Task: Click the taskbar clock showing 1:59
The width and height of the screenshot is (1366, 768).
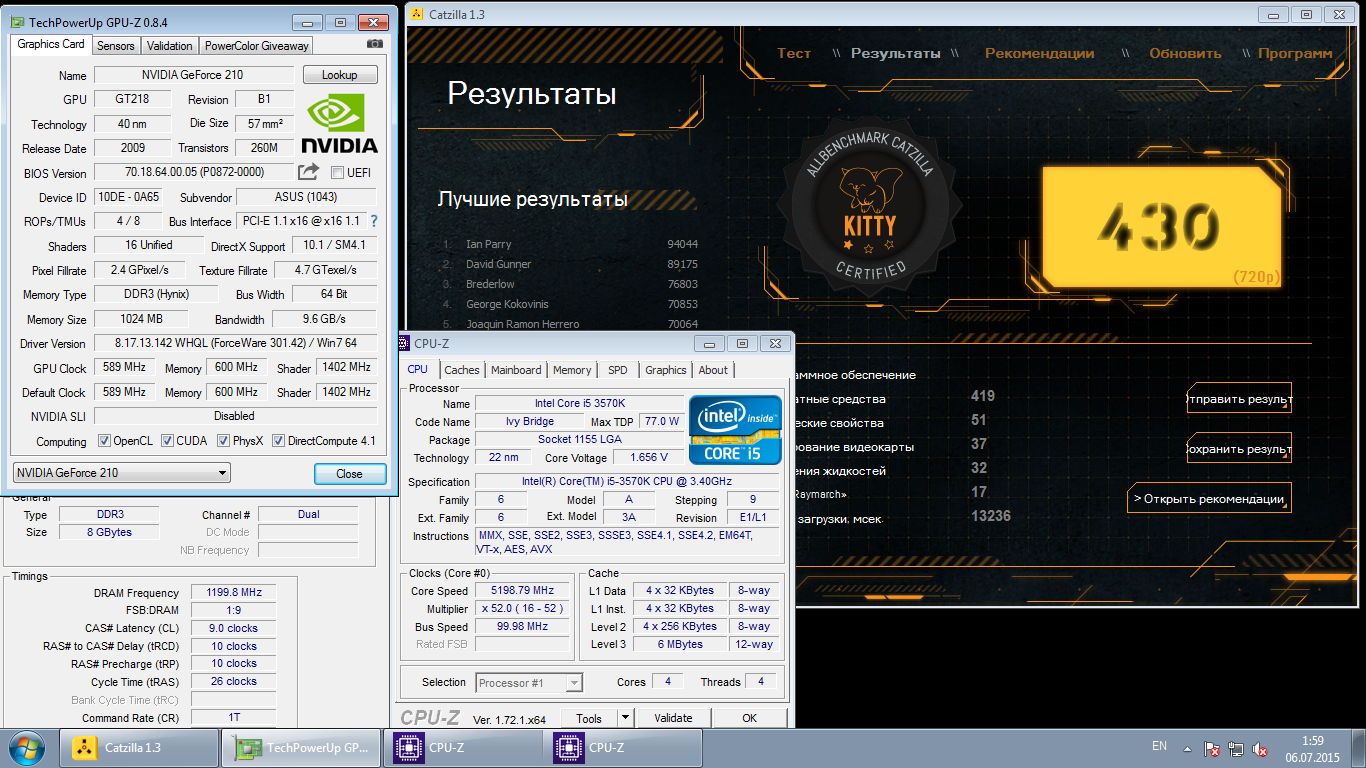Action: pyautogui.click(x=1312, y=741)
